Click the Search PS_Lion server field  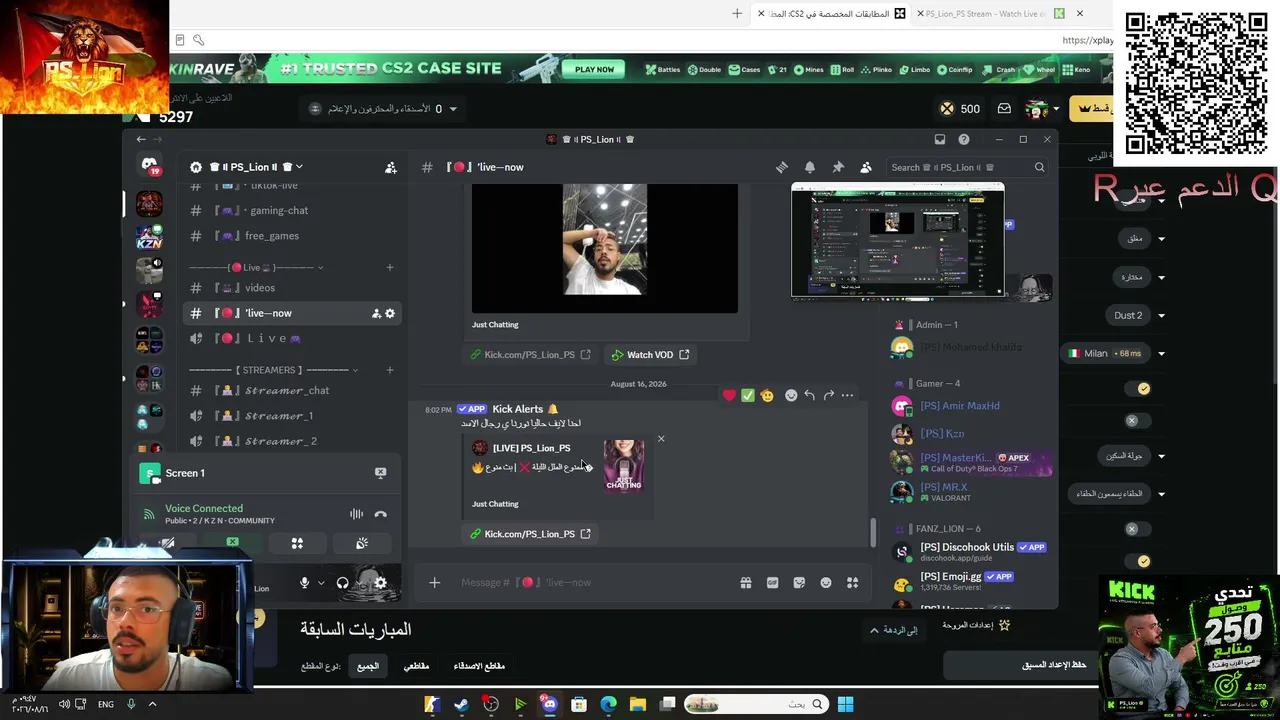tap(967, 167)
